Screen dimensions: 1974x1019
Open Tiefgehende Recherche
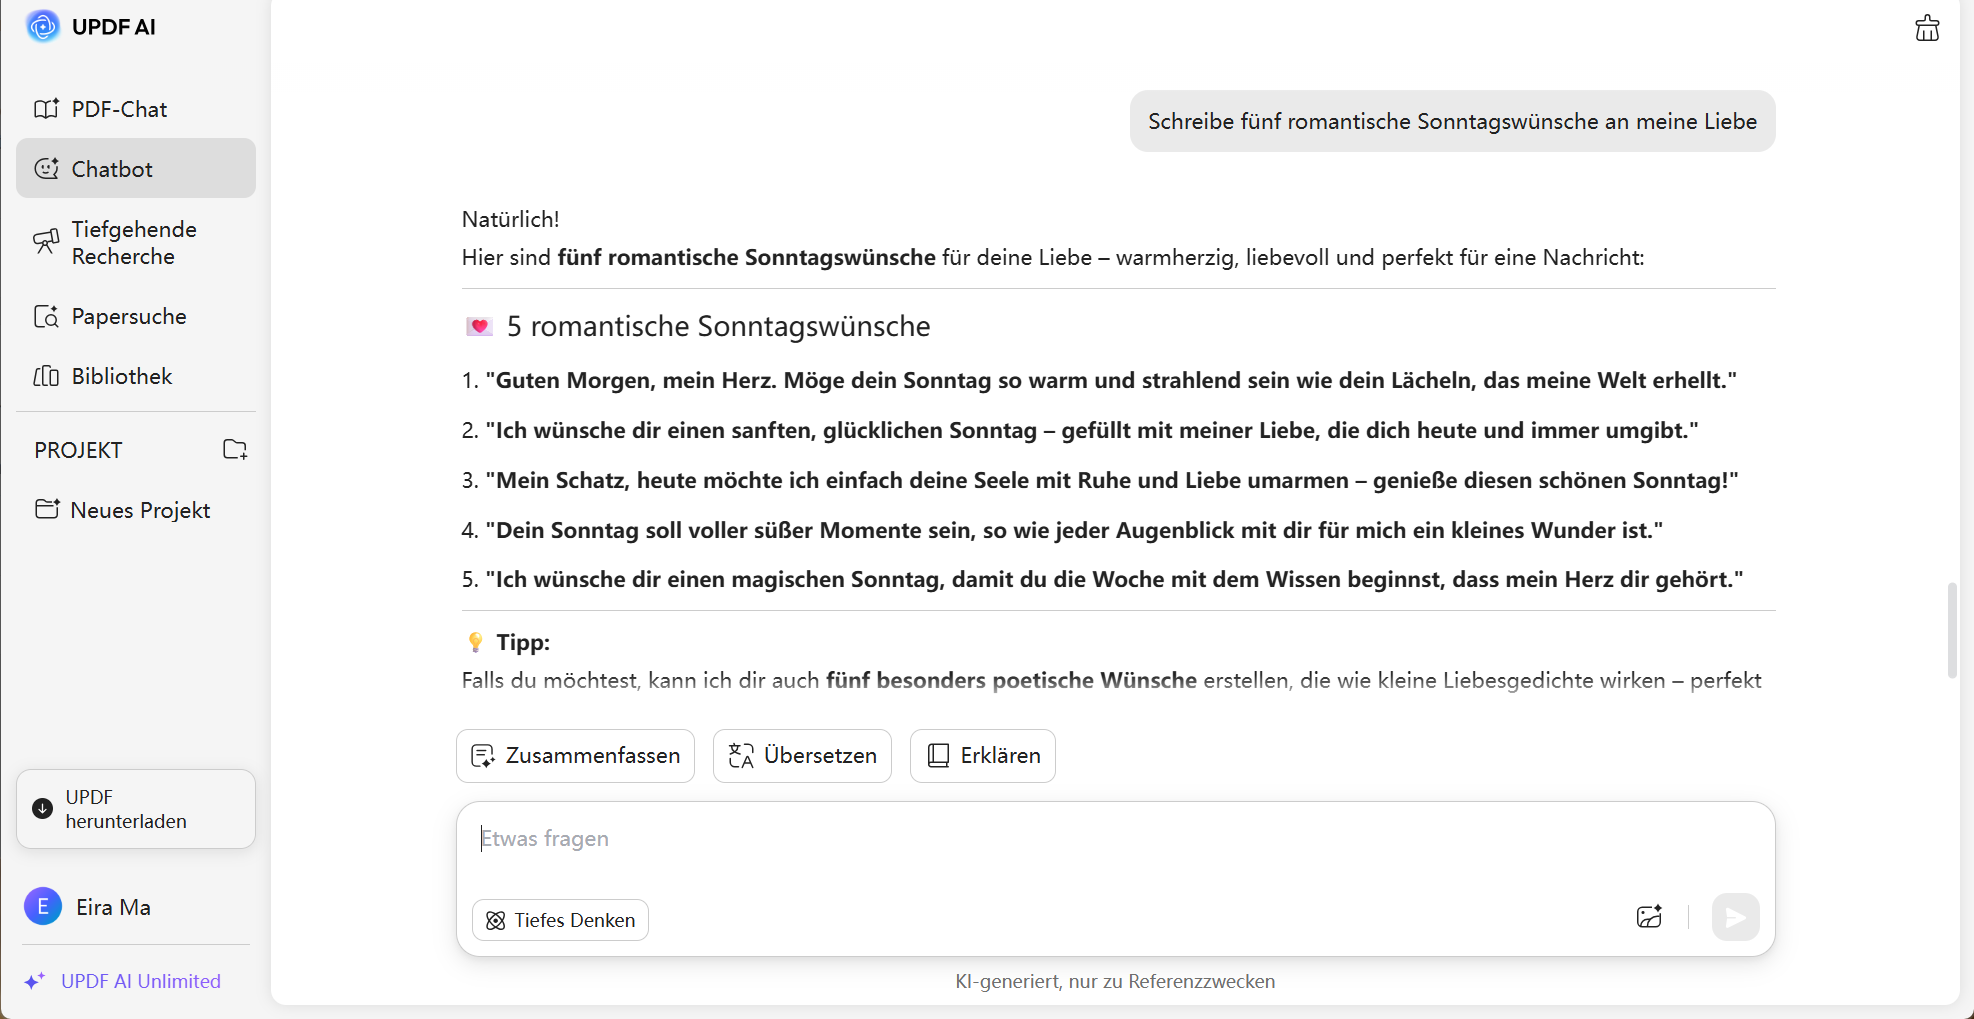pos(134,241)
